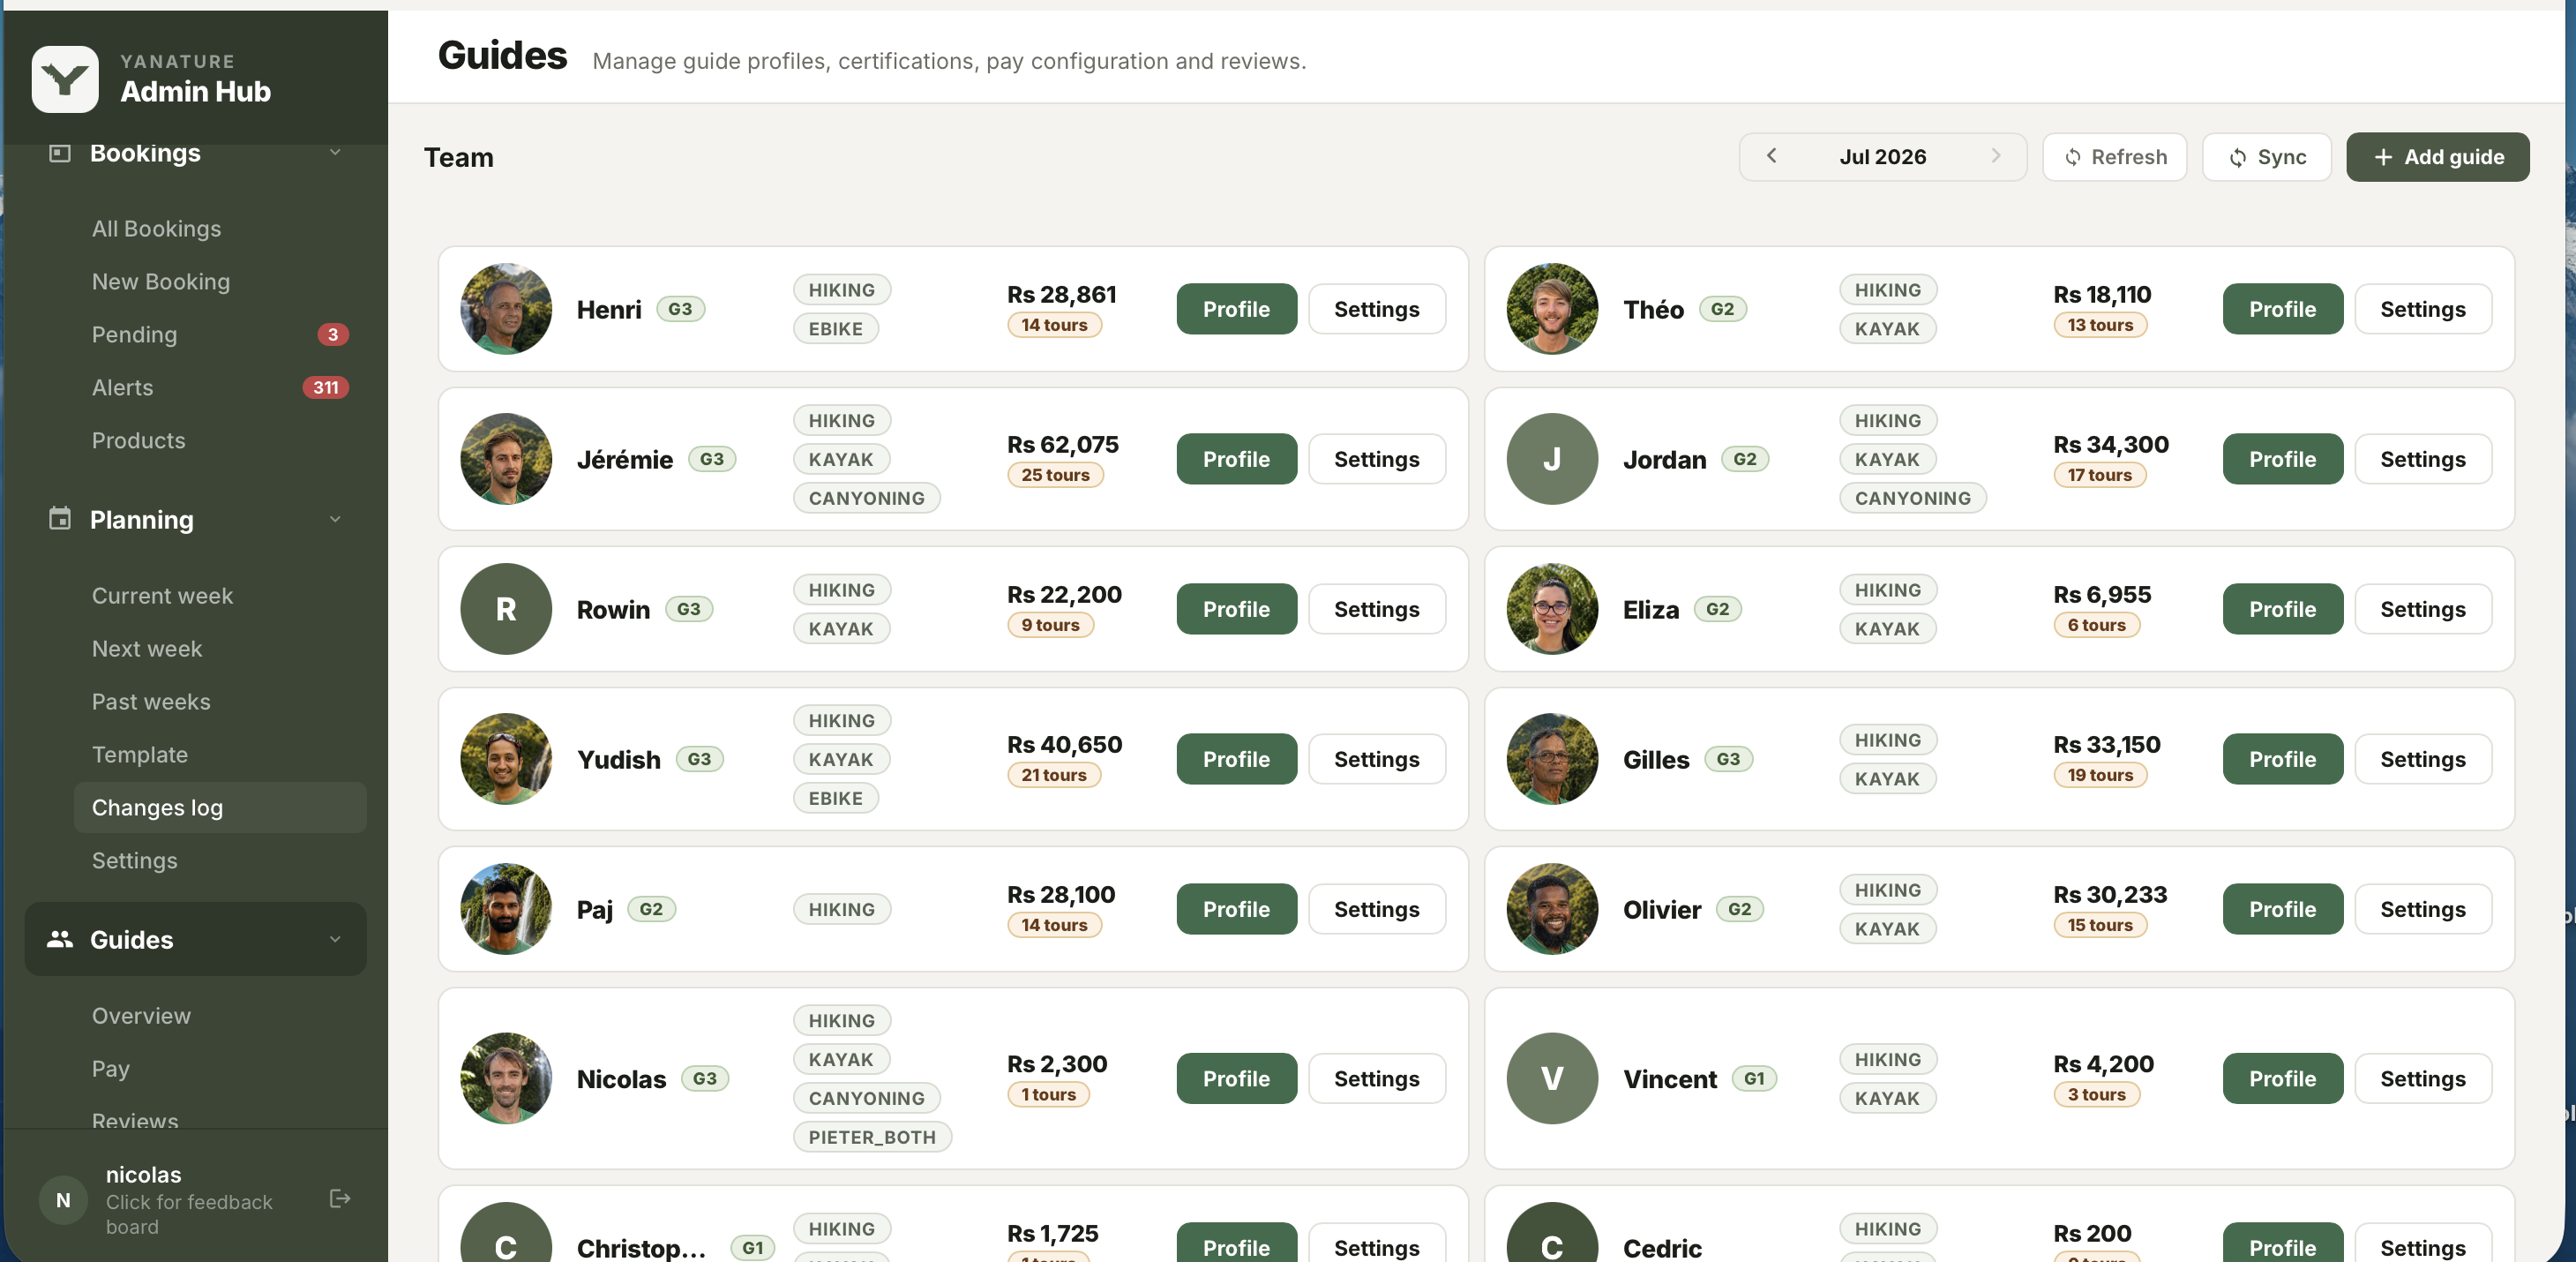Click the Add guide button
Screen dimensions: 2576x1262
pos(2437,157)
